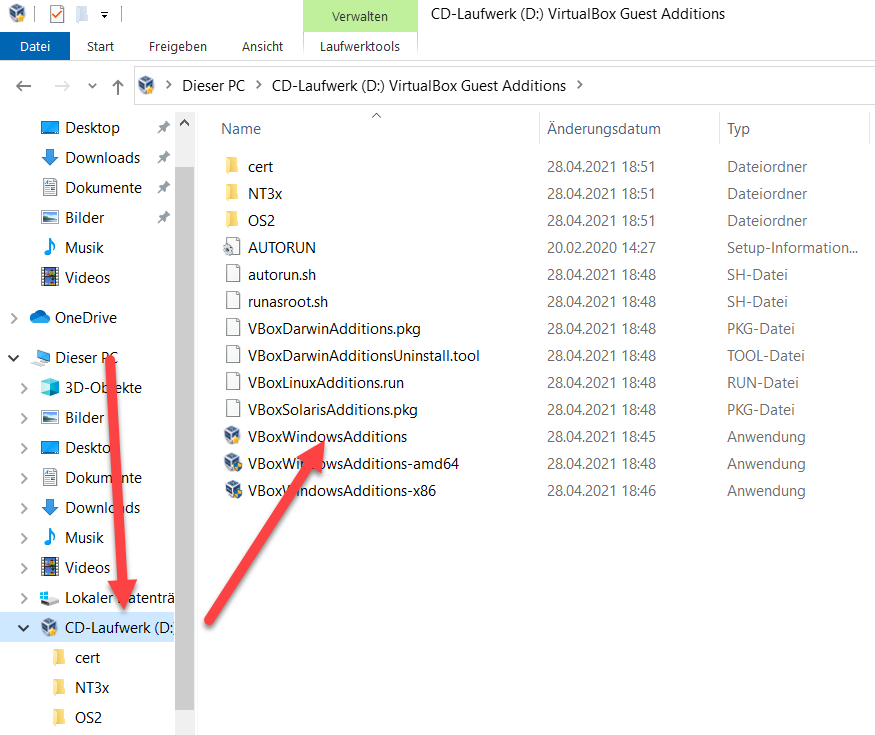The image size is (875, 735).
Task: Select the VBoxWindowsAdditions-amd64 application
Action: pos(353,463)
